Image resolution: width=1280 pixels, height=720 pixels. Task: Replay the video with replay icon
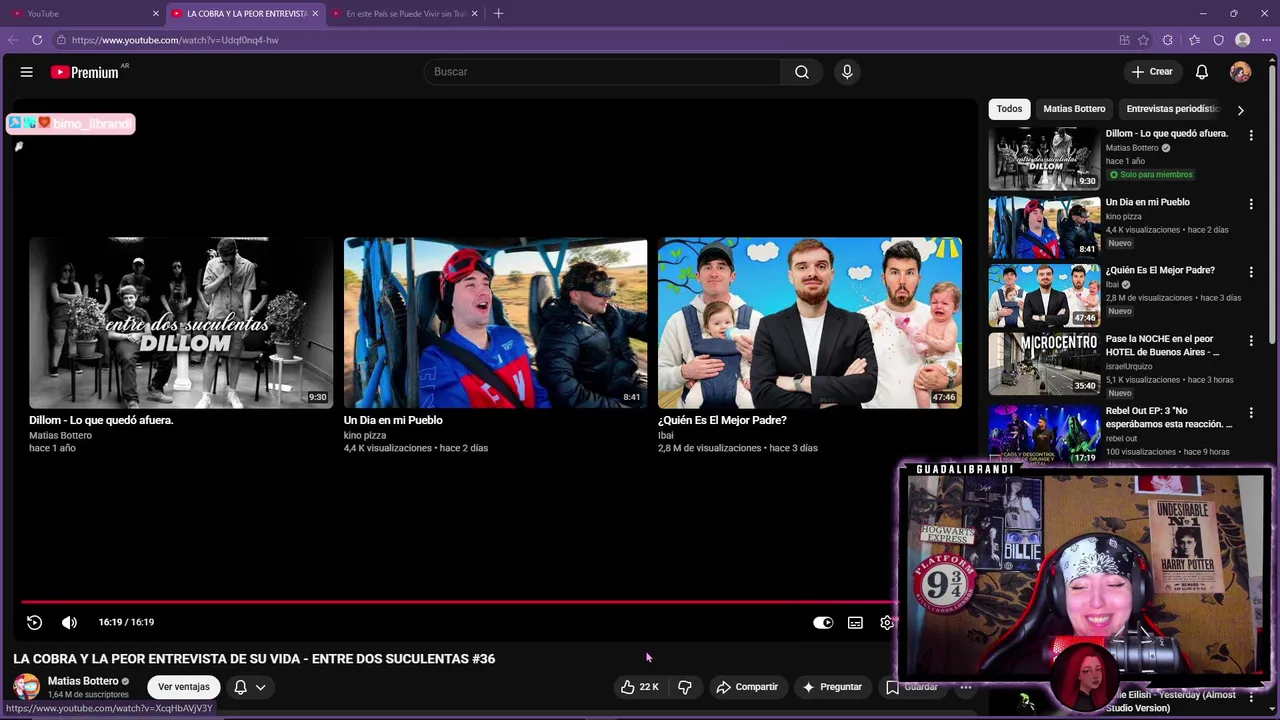tap(34, 622)
